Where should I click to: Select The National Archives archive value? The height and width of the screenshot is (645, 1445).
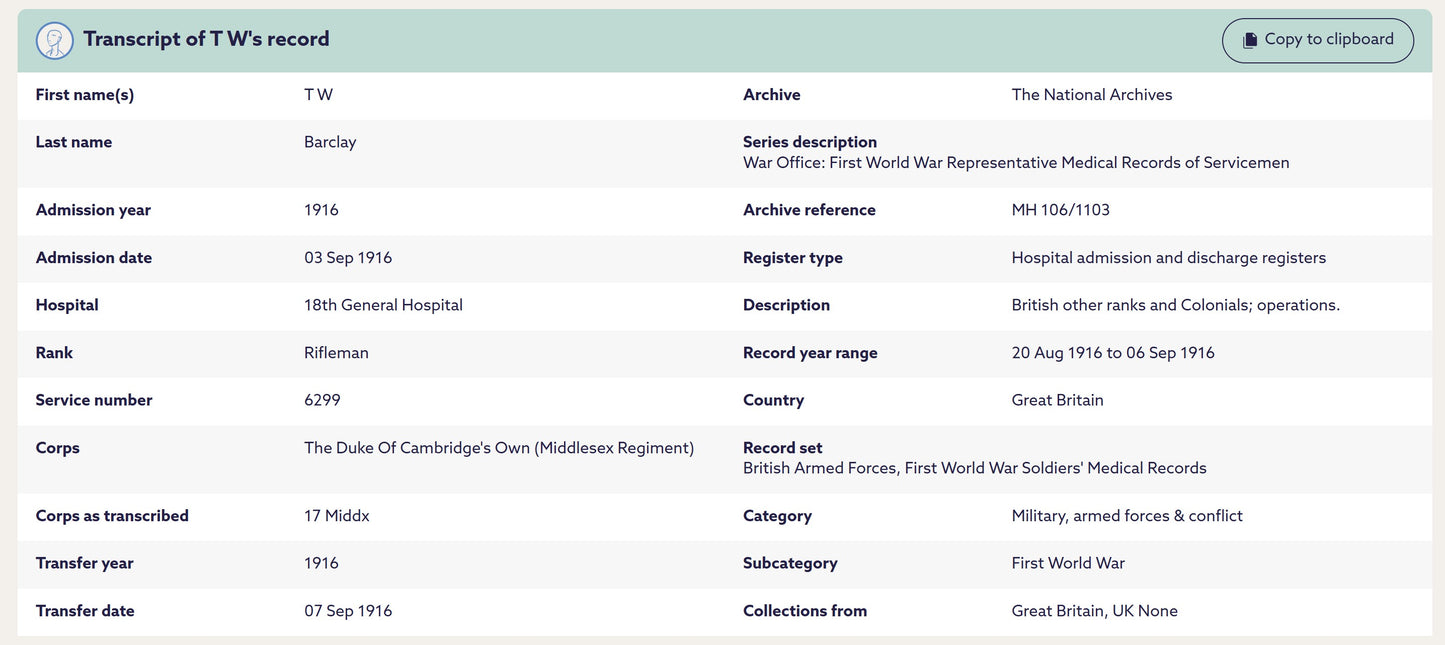[1091, 95]
